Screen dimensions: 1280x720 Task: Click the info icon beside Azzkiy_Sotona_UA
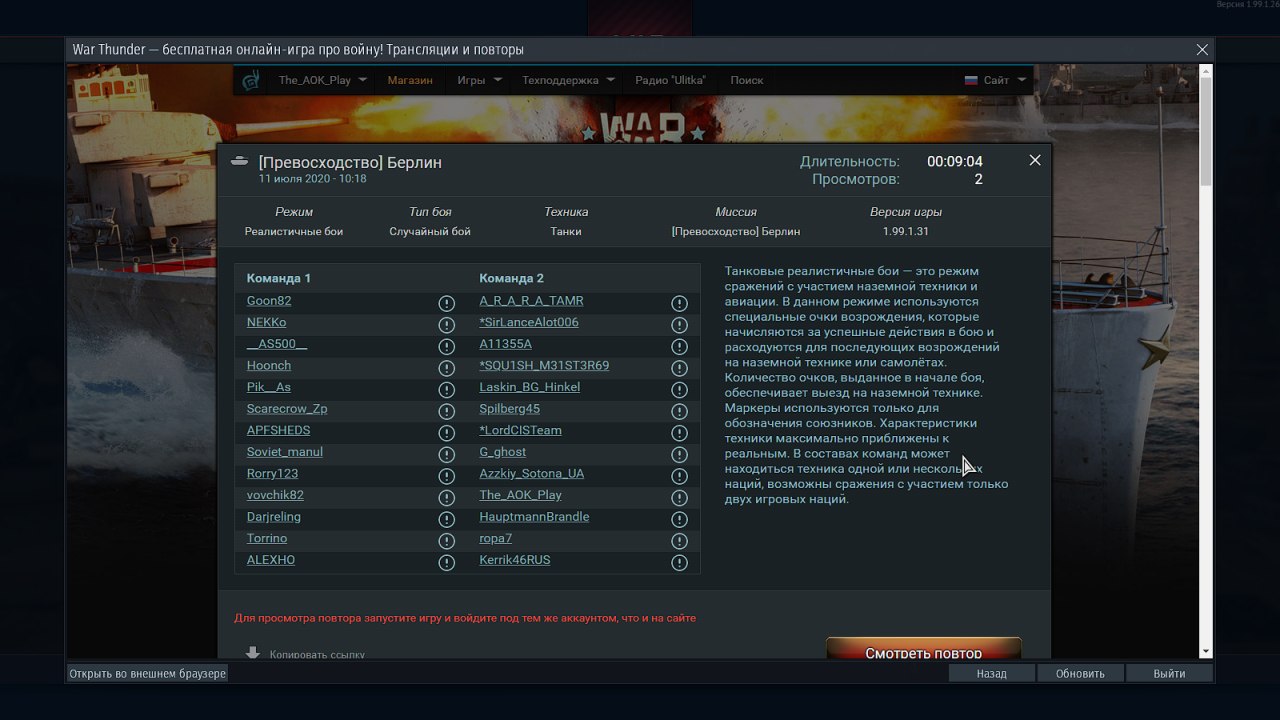[679, 476]
